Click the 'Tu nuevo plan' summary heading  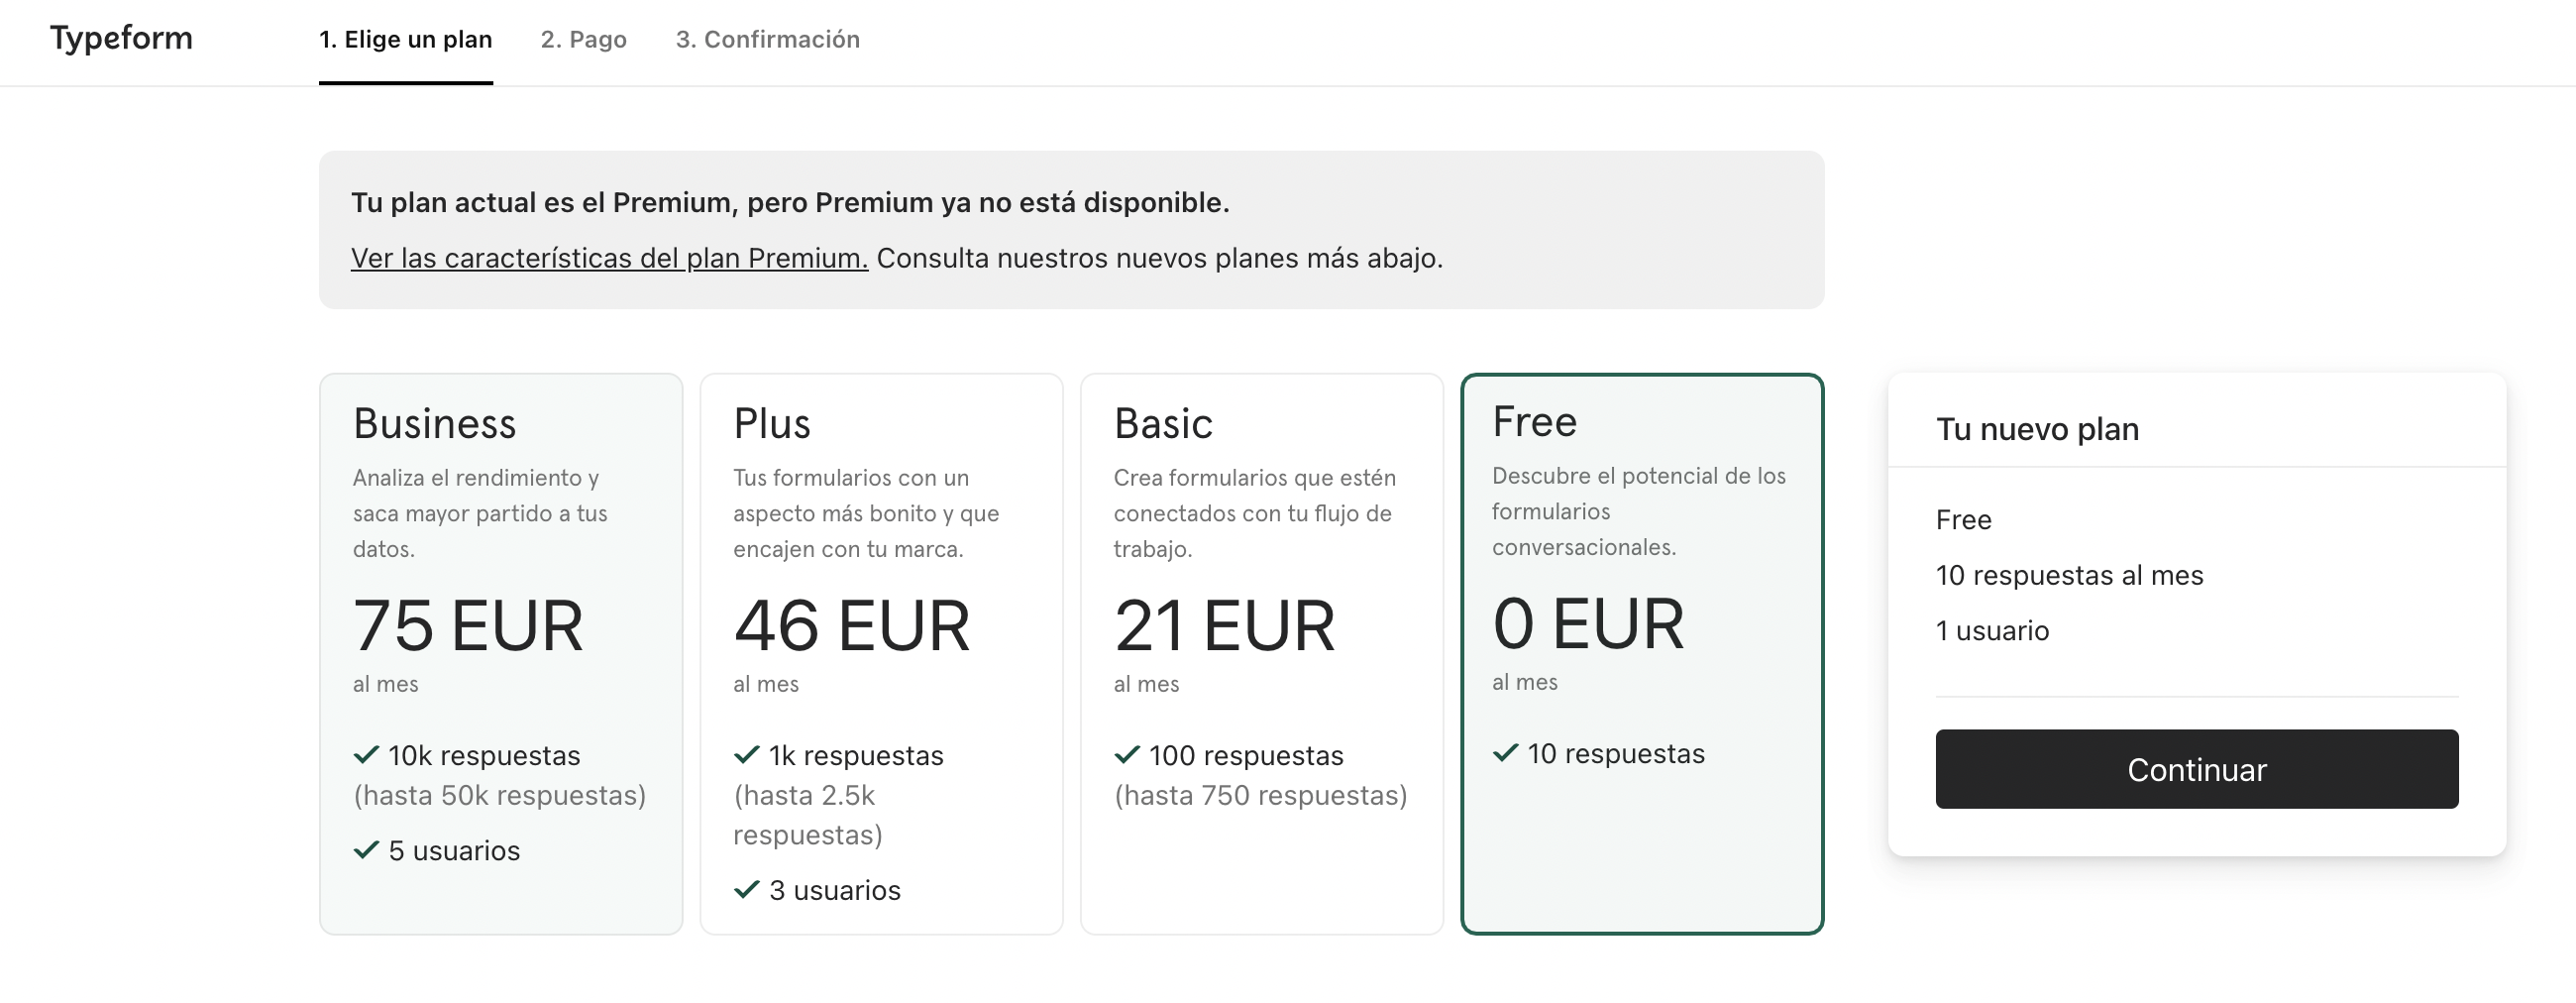(2037, 429)
